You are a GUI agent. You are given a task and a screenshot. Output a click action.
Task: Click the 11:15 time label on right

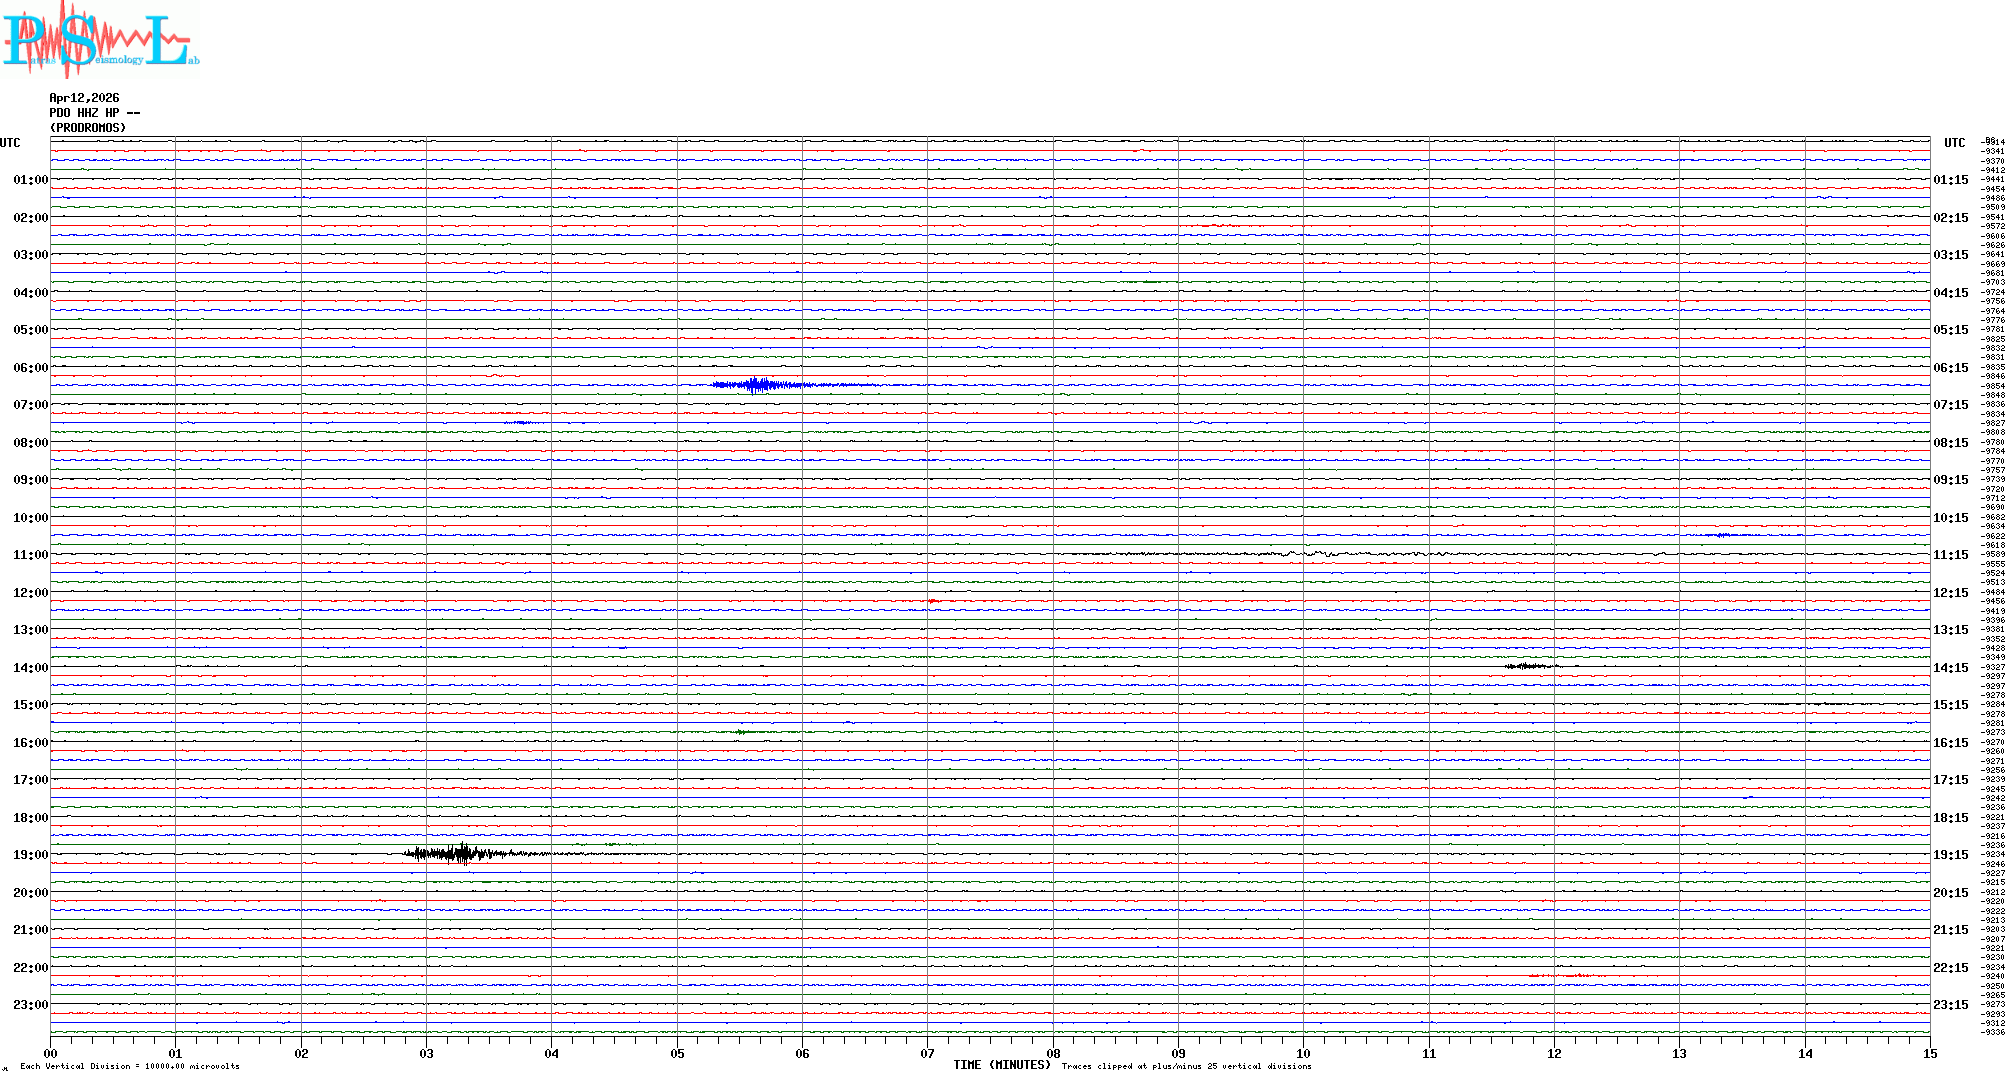[1950, 555]
